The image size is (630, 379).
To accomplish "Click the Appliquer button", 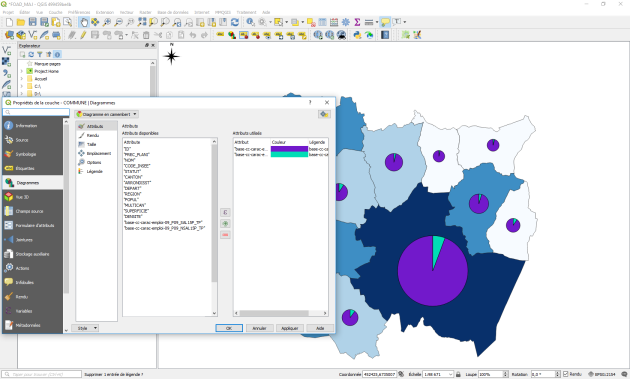I will (x=290, y=328).
